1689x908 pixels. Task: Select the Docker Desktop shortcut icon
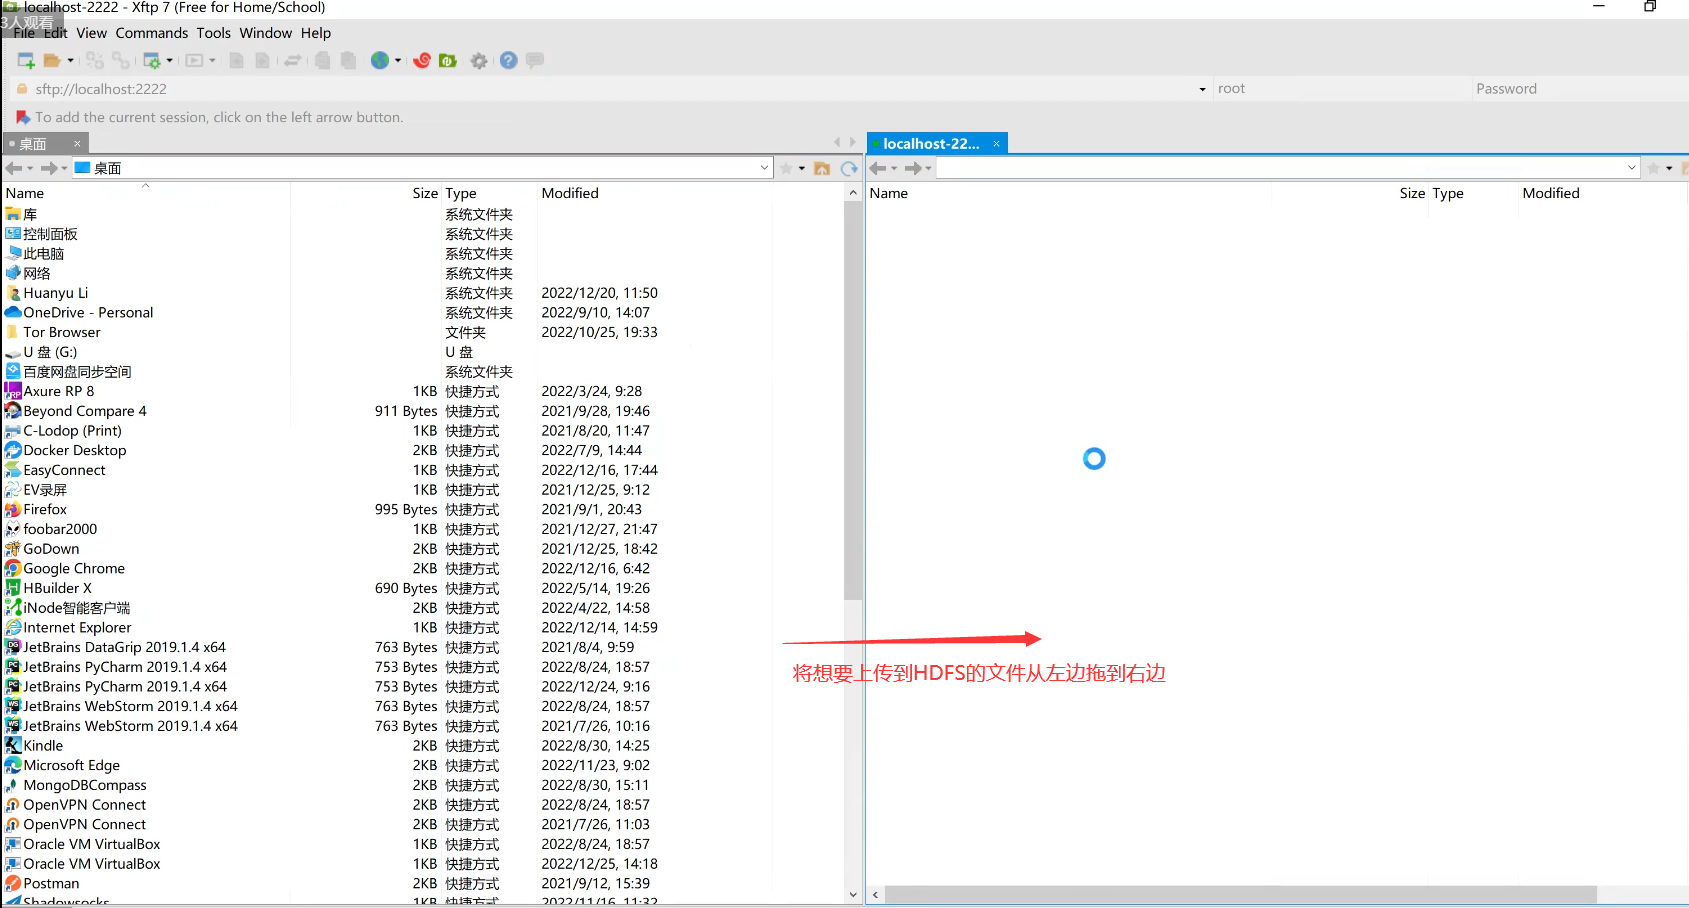coord(13,451)
